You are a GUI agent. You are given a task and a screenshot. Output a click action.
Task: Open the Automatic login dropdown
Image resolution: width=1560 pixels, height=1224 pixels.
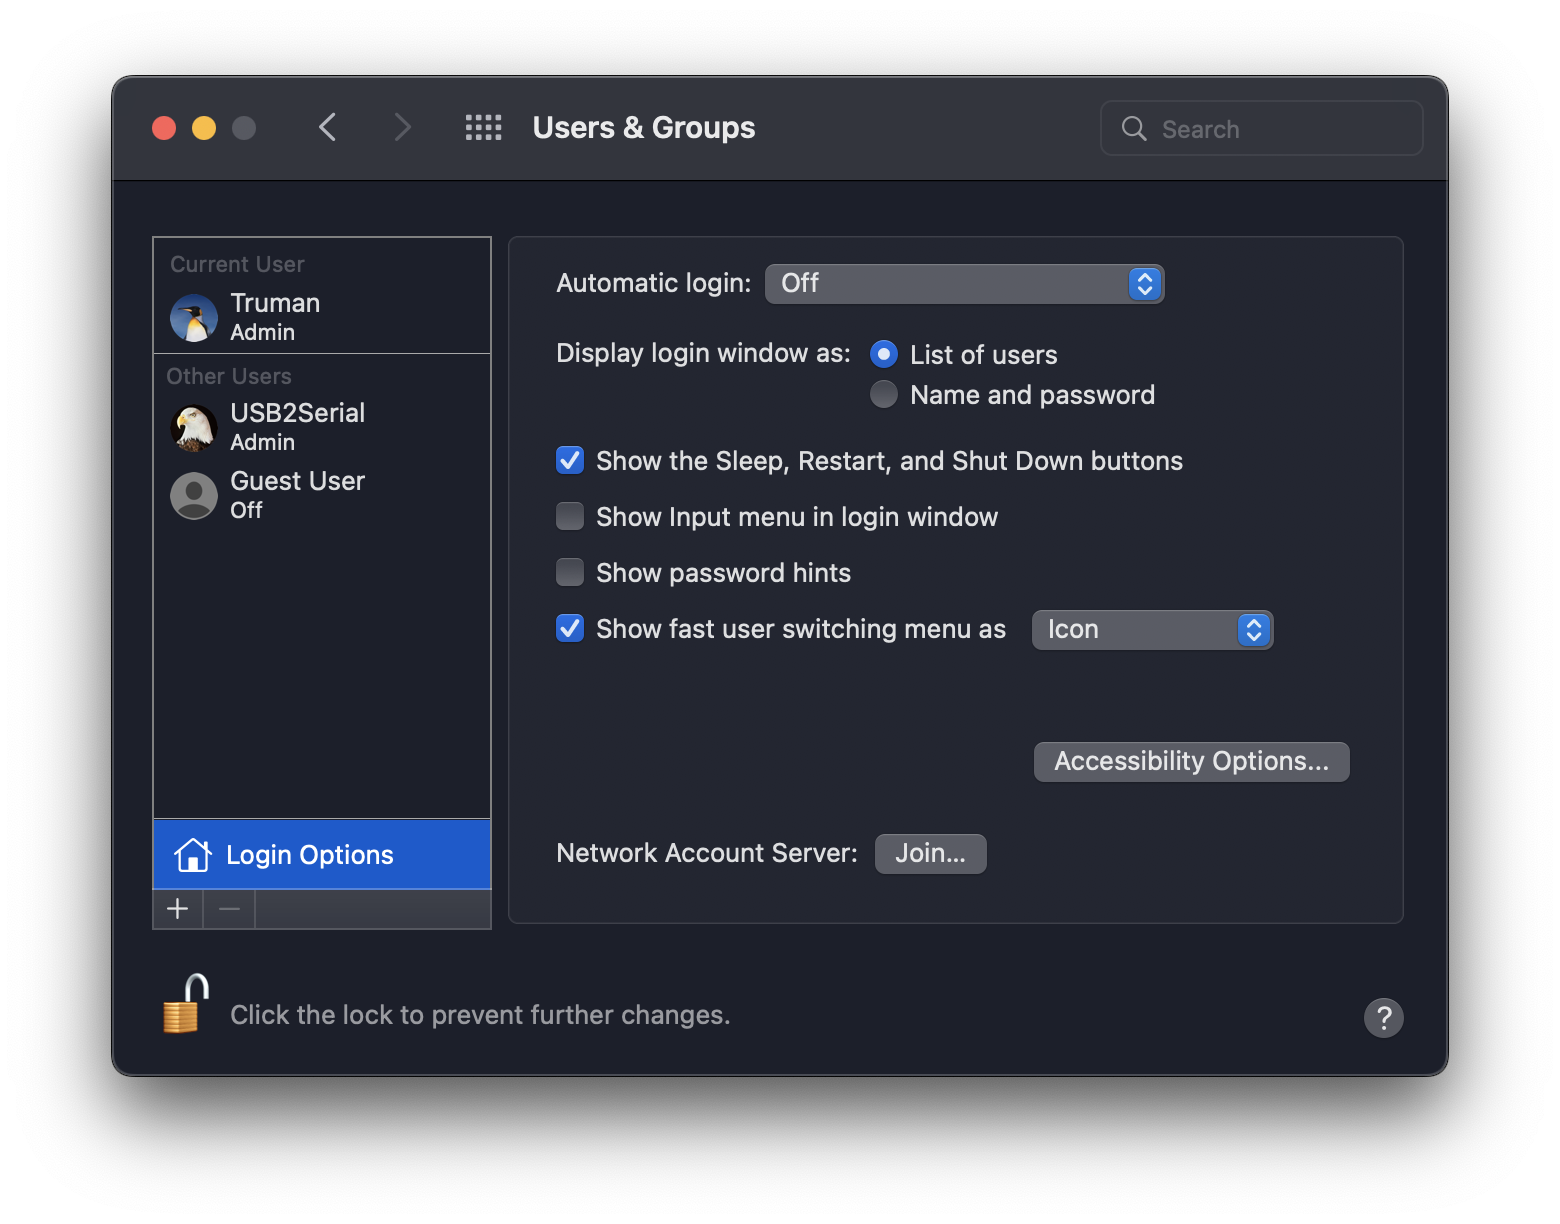[x=964, y=284]
